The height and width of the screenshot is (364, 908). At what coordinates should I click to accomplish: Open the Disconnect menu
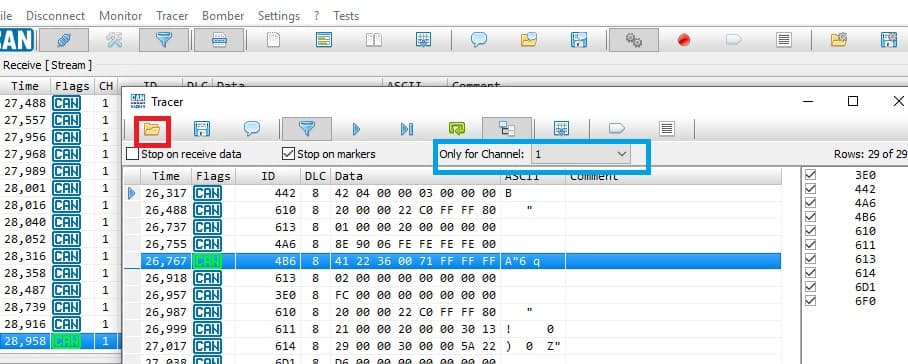56,16
